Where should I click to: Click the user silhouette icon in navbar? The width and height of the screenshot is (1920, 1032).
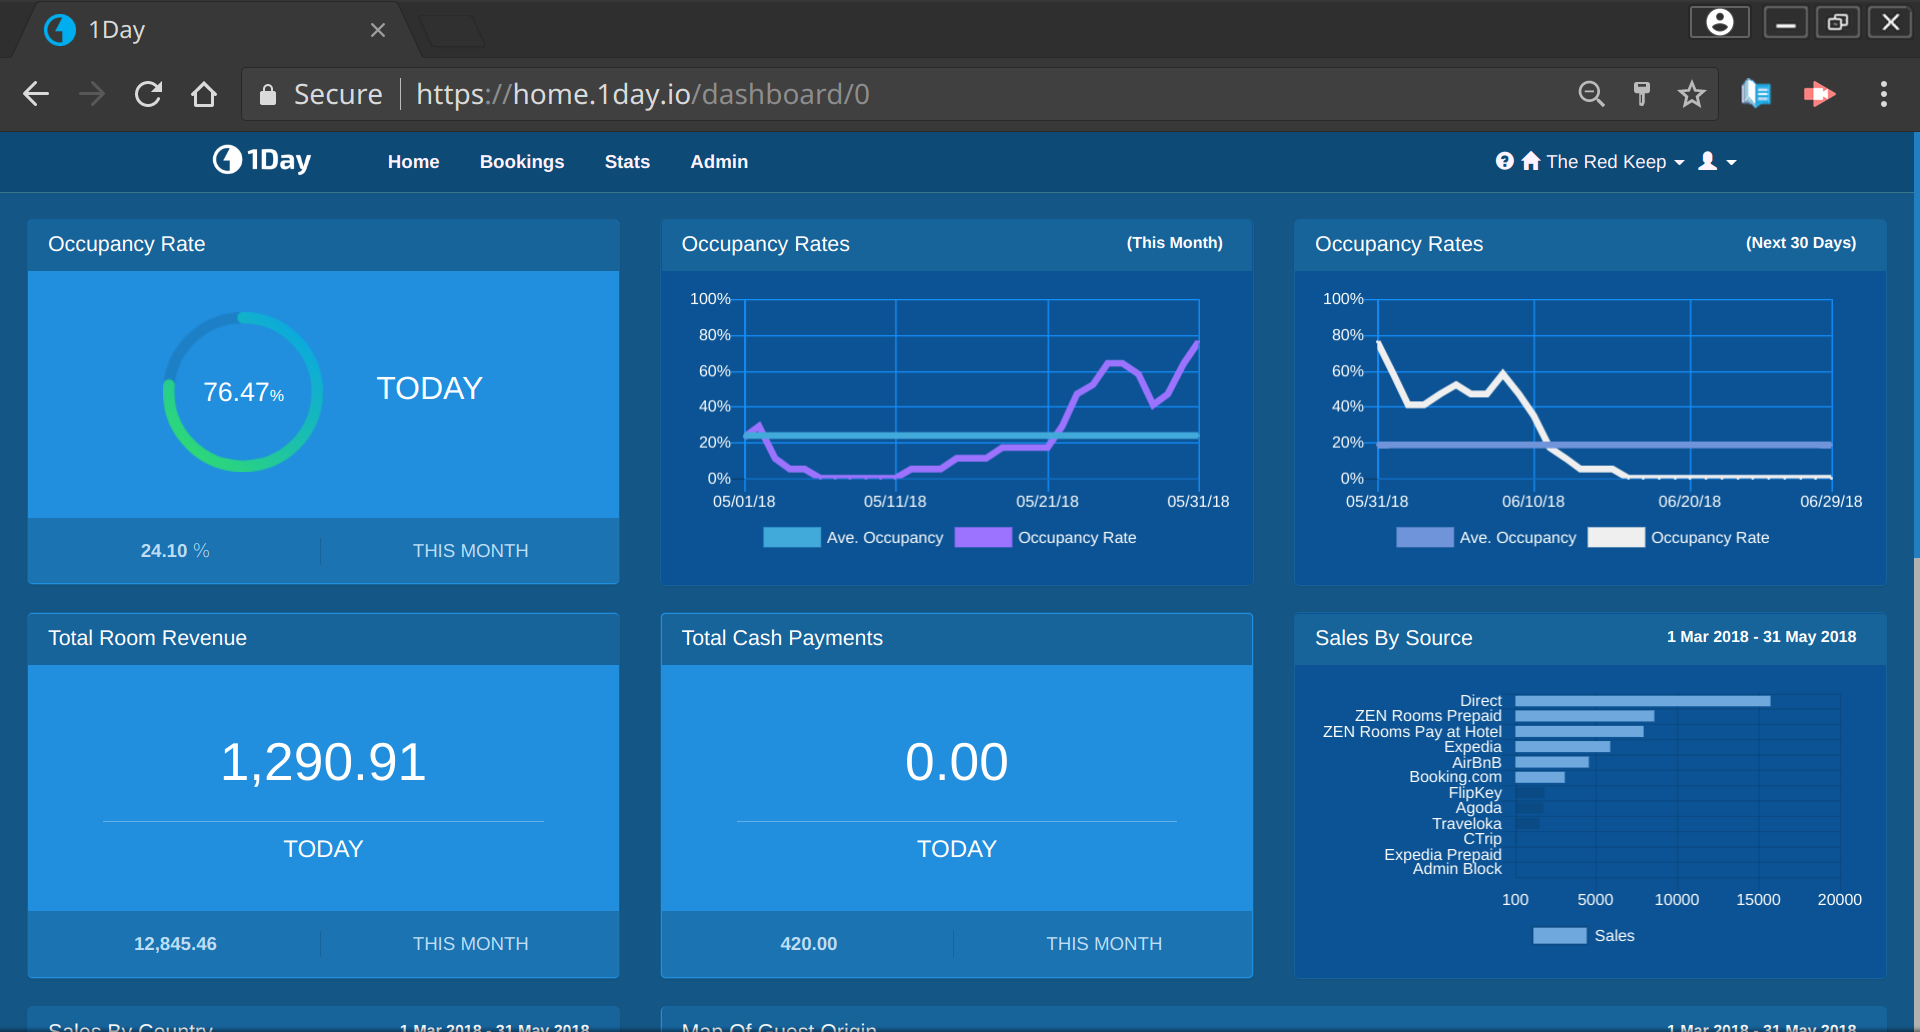click(1708, 161)
